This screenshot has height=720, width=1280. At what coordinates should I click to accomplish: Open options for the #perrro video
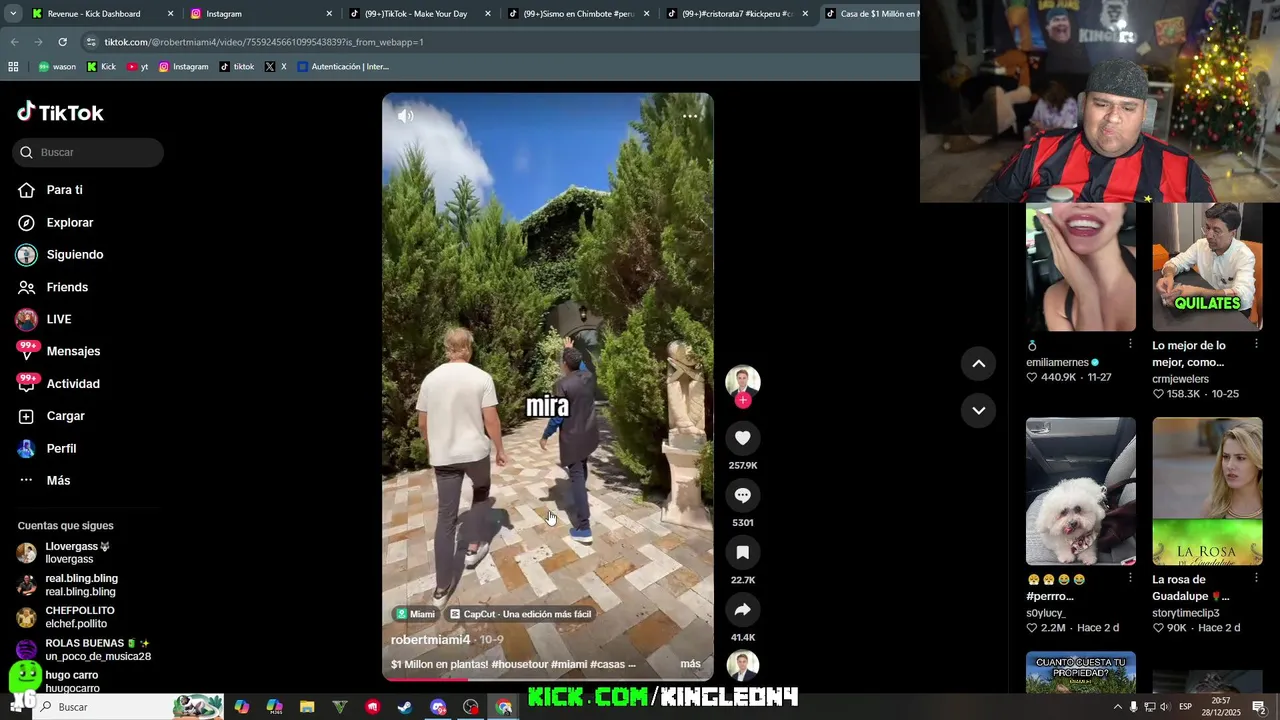click(1130, 578)
